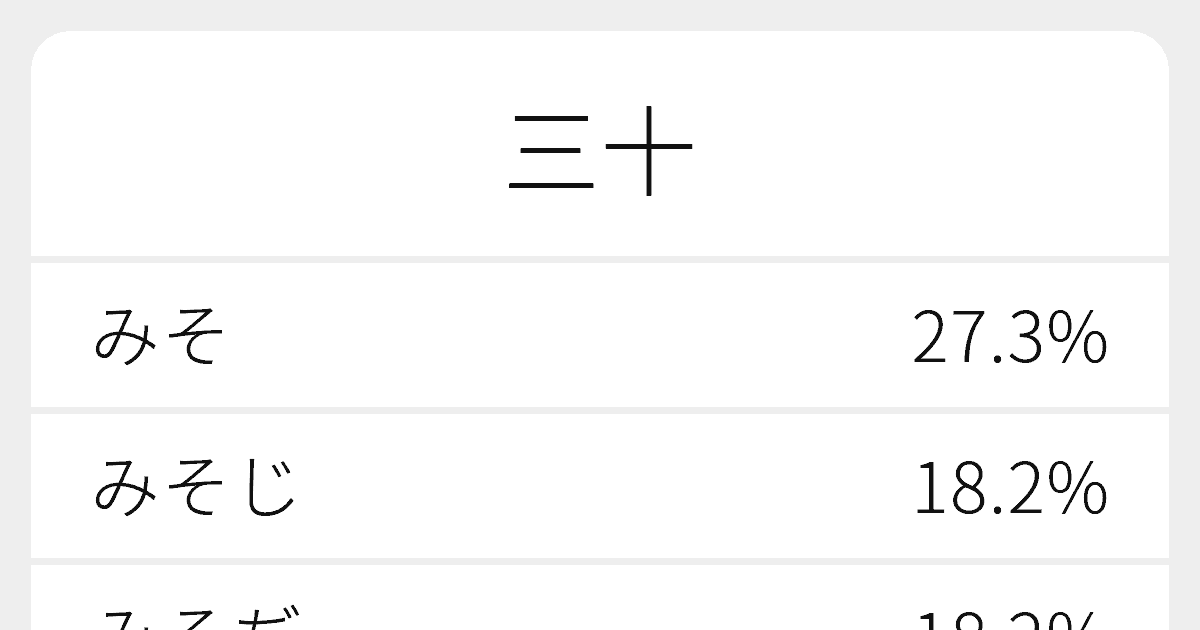Viewport: 1200px width, 630px height.
Task: Select the みそ reading label
Action: tap(160, 337)
